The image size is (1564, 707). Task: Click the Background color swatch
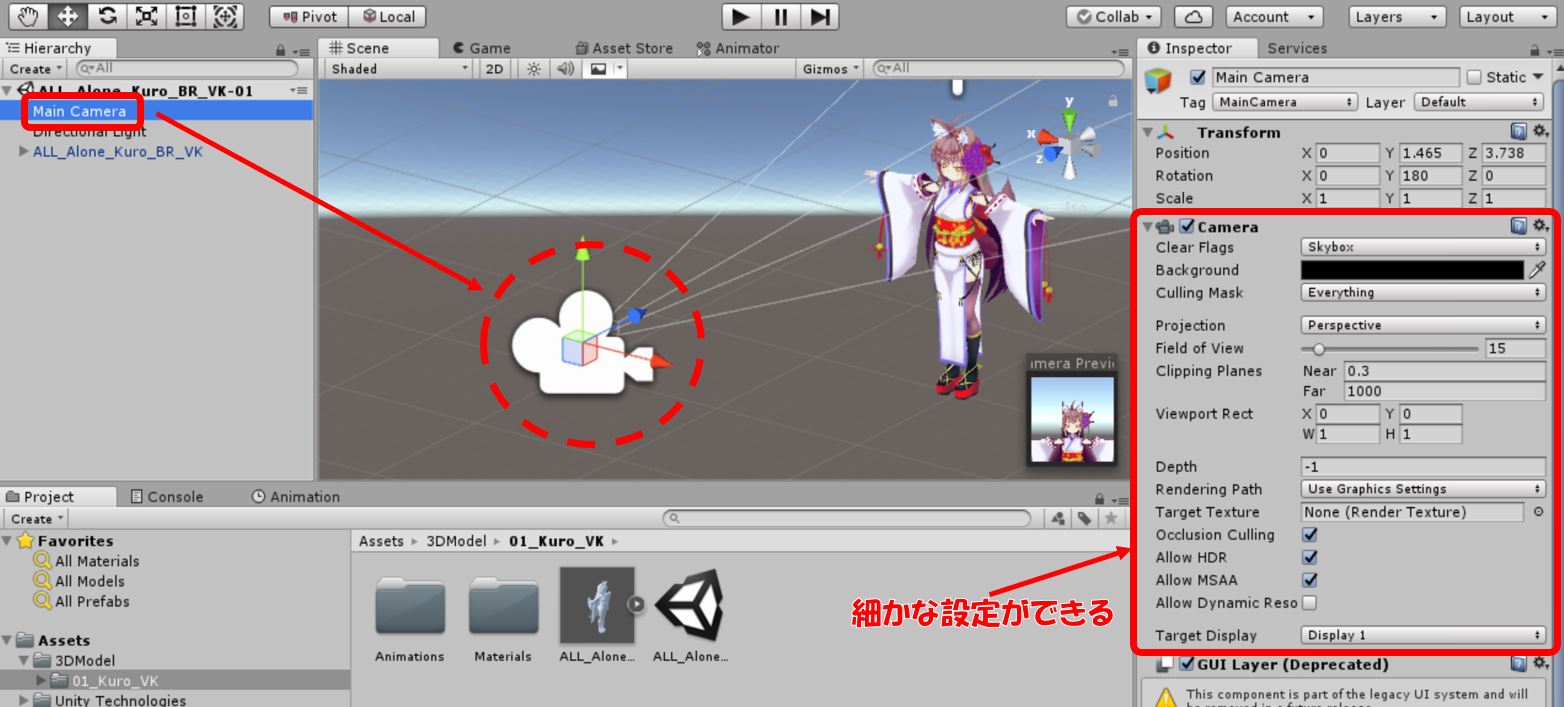point(1412,270)
